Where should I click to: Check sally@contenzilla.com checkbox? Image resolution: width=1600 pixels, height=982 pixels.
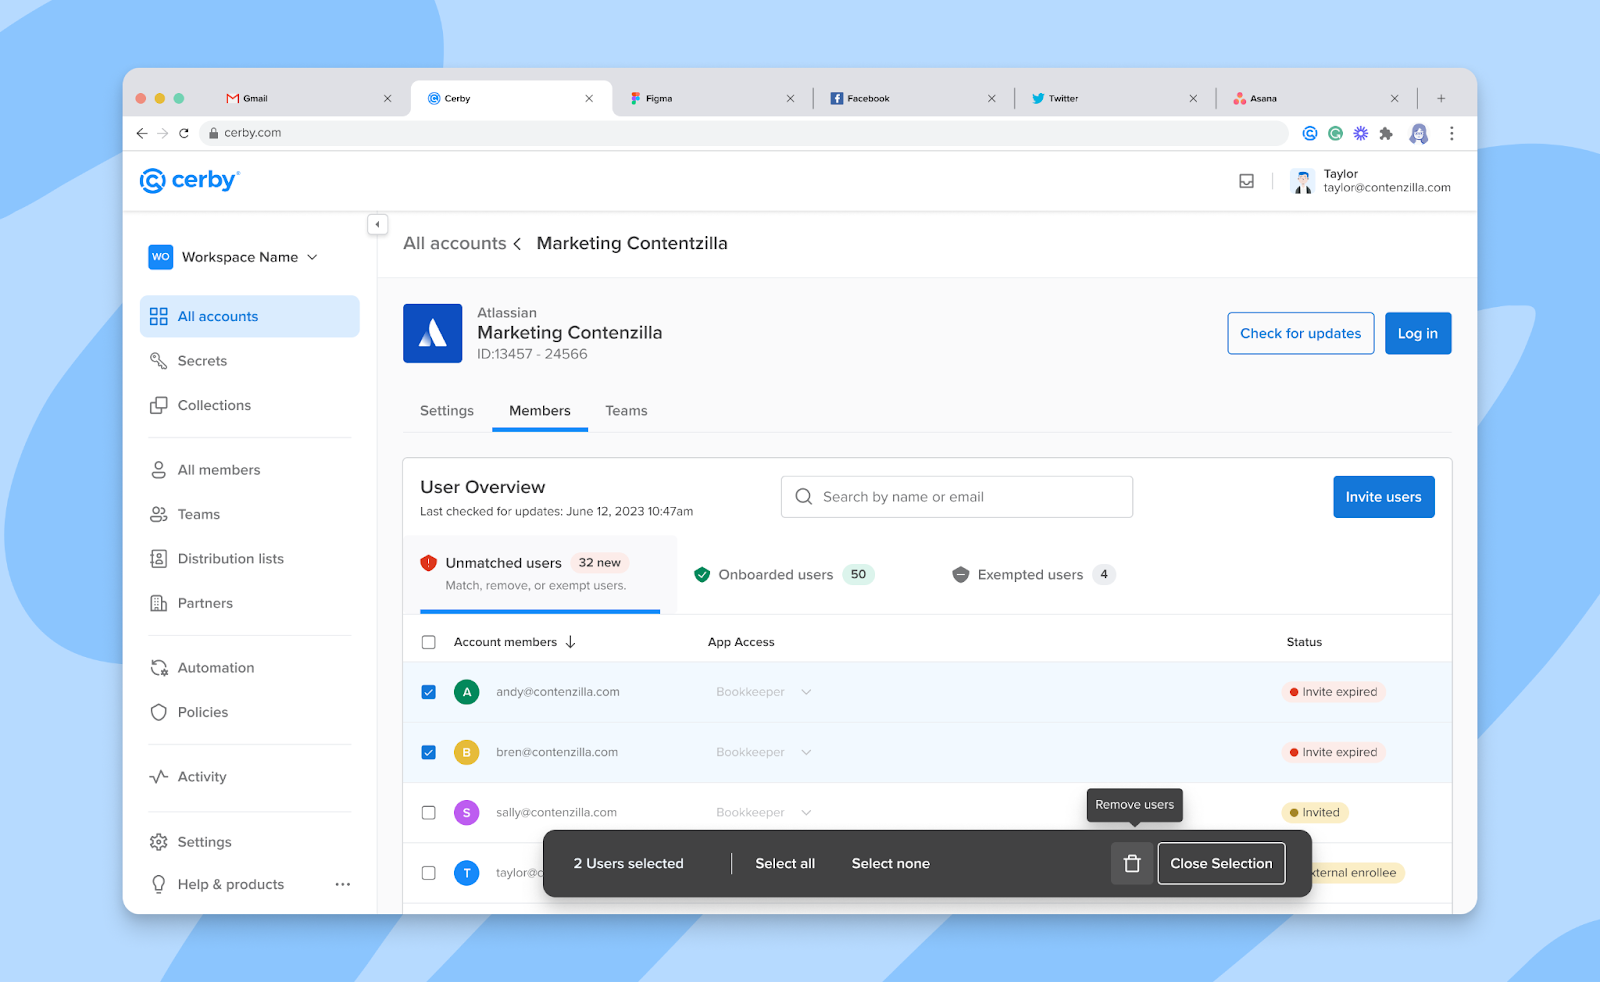tap(429, 813)
